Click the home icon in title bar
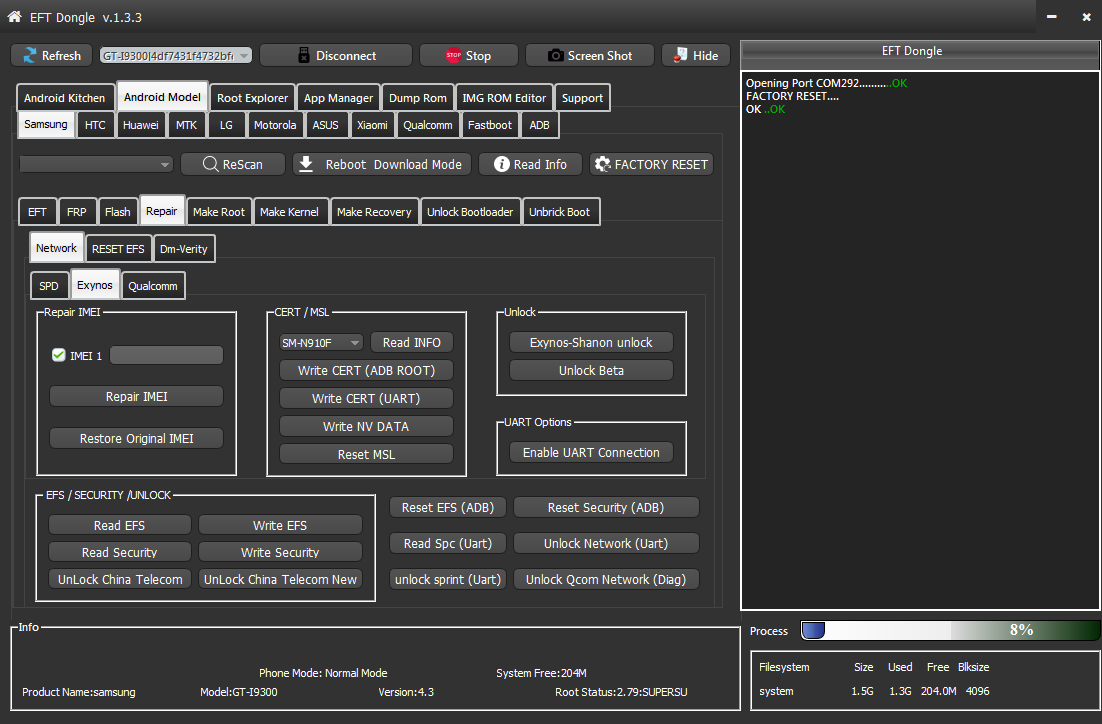The width and height of the screenshot is (1102, 724). point(14,17)
